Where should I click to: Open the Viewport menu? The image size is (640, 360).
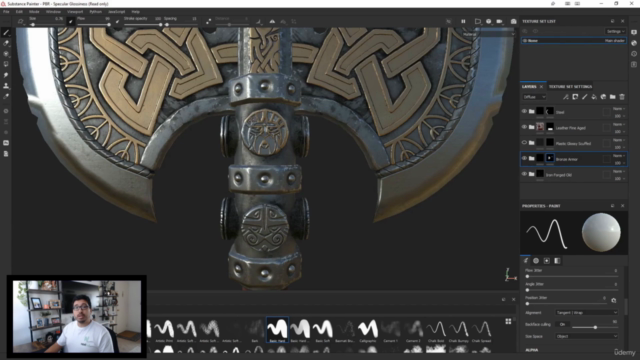[75, 12]
